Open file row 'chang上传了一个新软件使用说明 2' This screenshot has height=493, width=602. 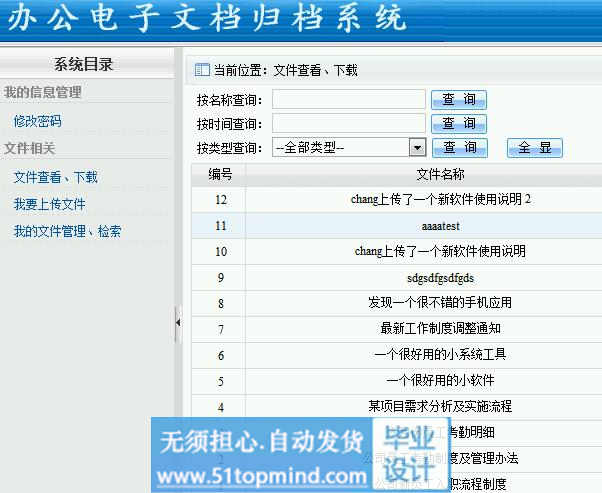[440, 199]
